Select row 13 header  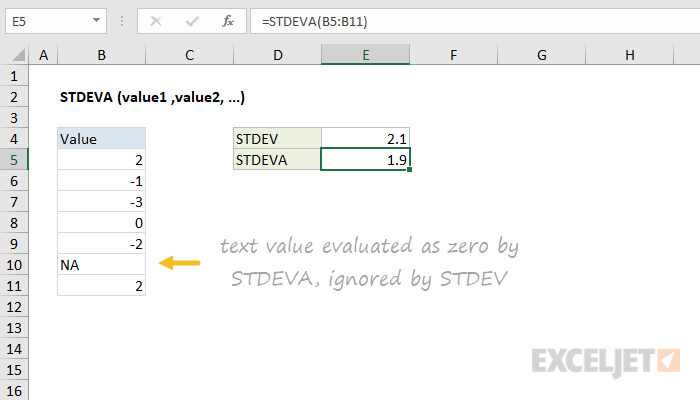coord(14,328)
